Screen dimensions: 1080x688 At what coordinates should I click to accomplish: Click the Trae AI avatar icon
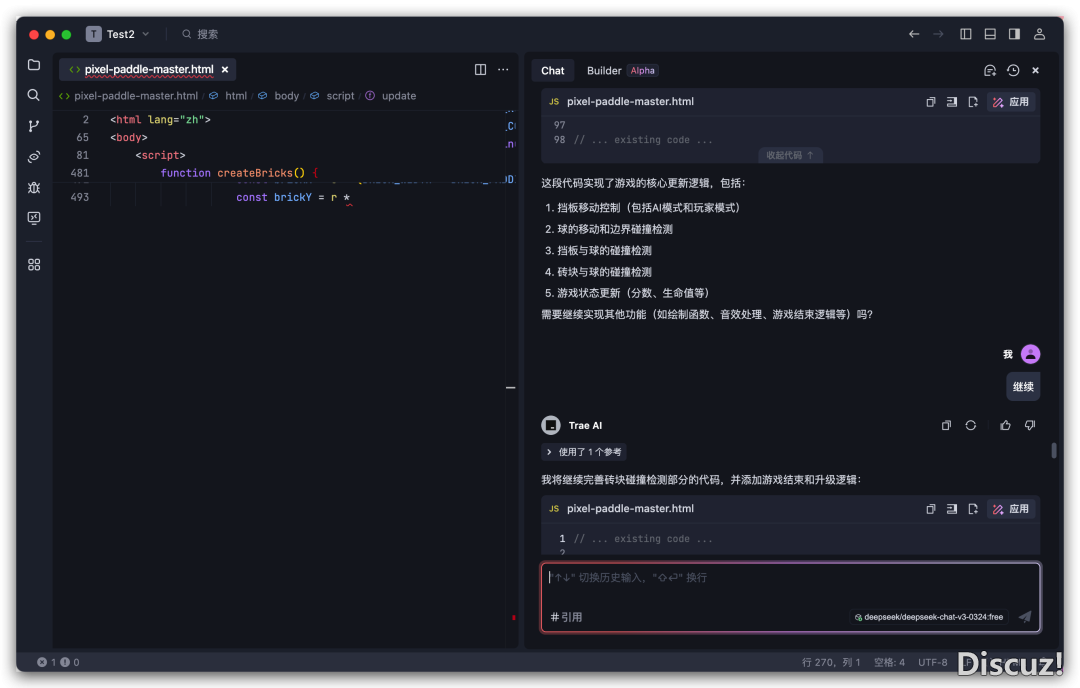551,426
